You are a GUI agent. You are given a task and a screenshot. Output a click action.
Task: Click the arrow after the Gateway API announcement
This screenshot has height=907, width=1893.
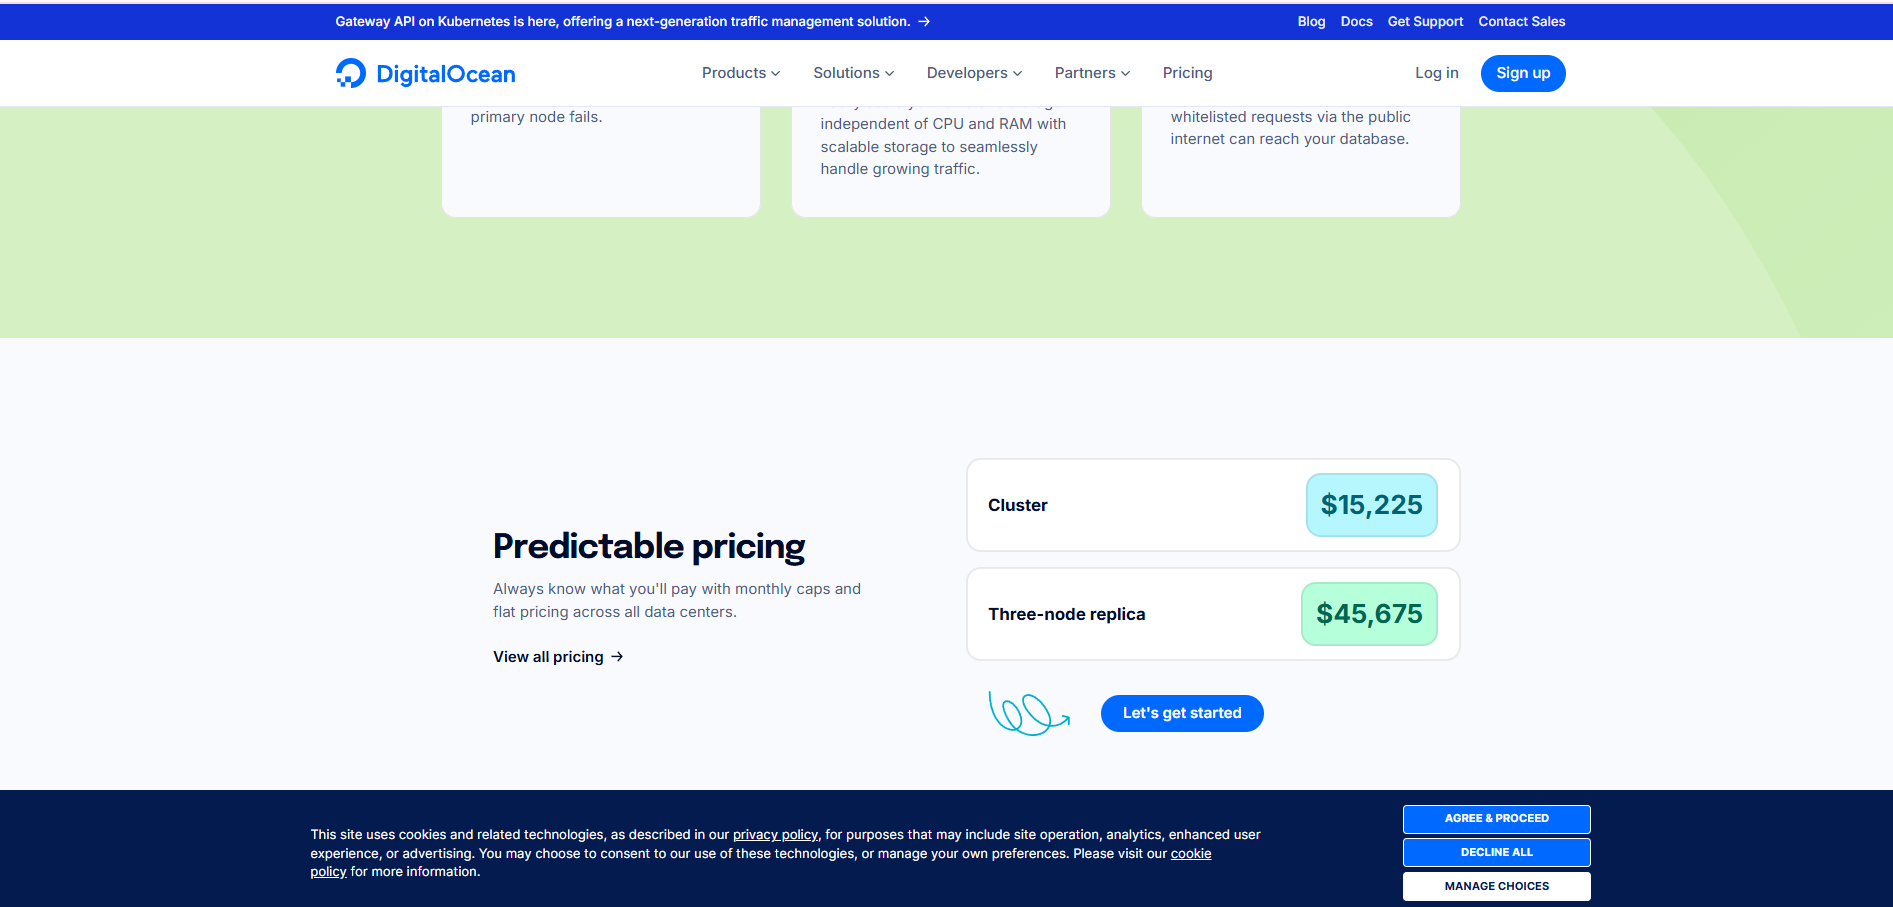(x=924, y=21)
